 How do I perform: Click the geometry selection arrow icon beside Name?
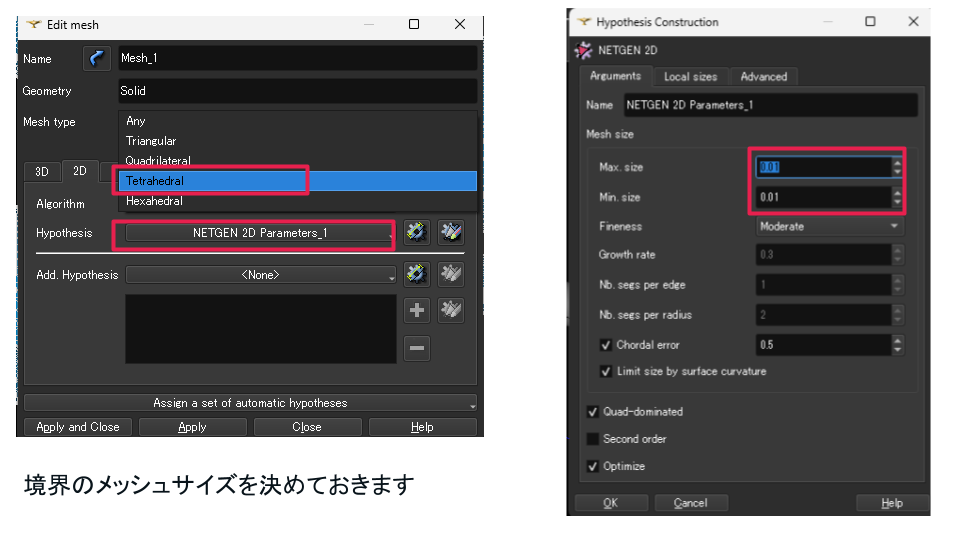[x=96, y=59]
